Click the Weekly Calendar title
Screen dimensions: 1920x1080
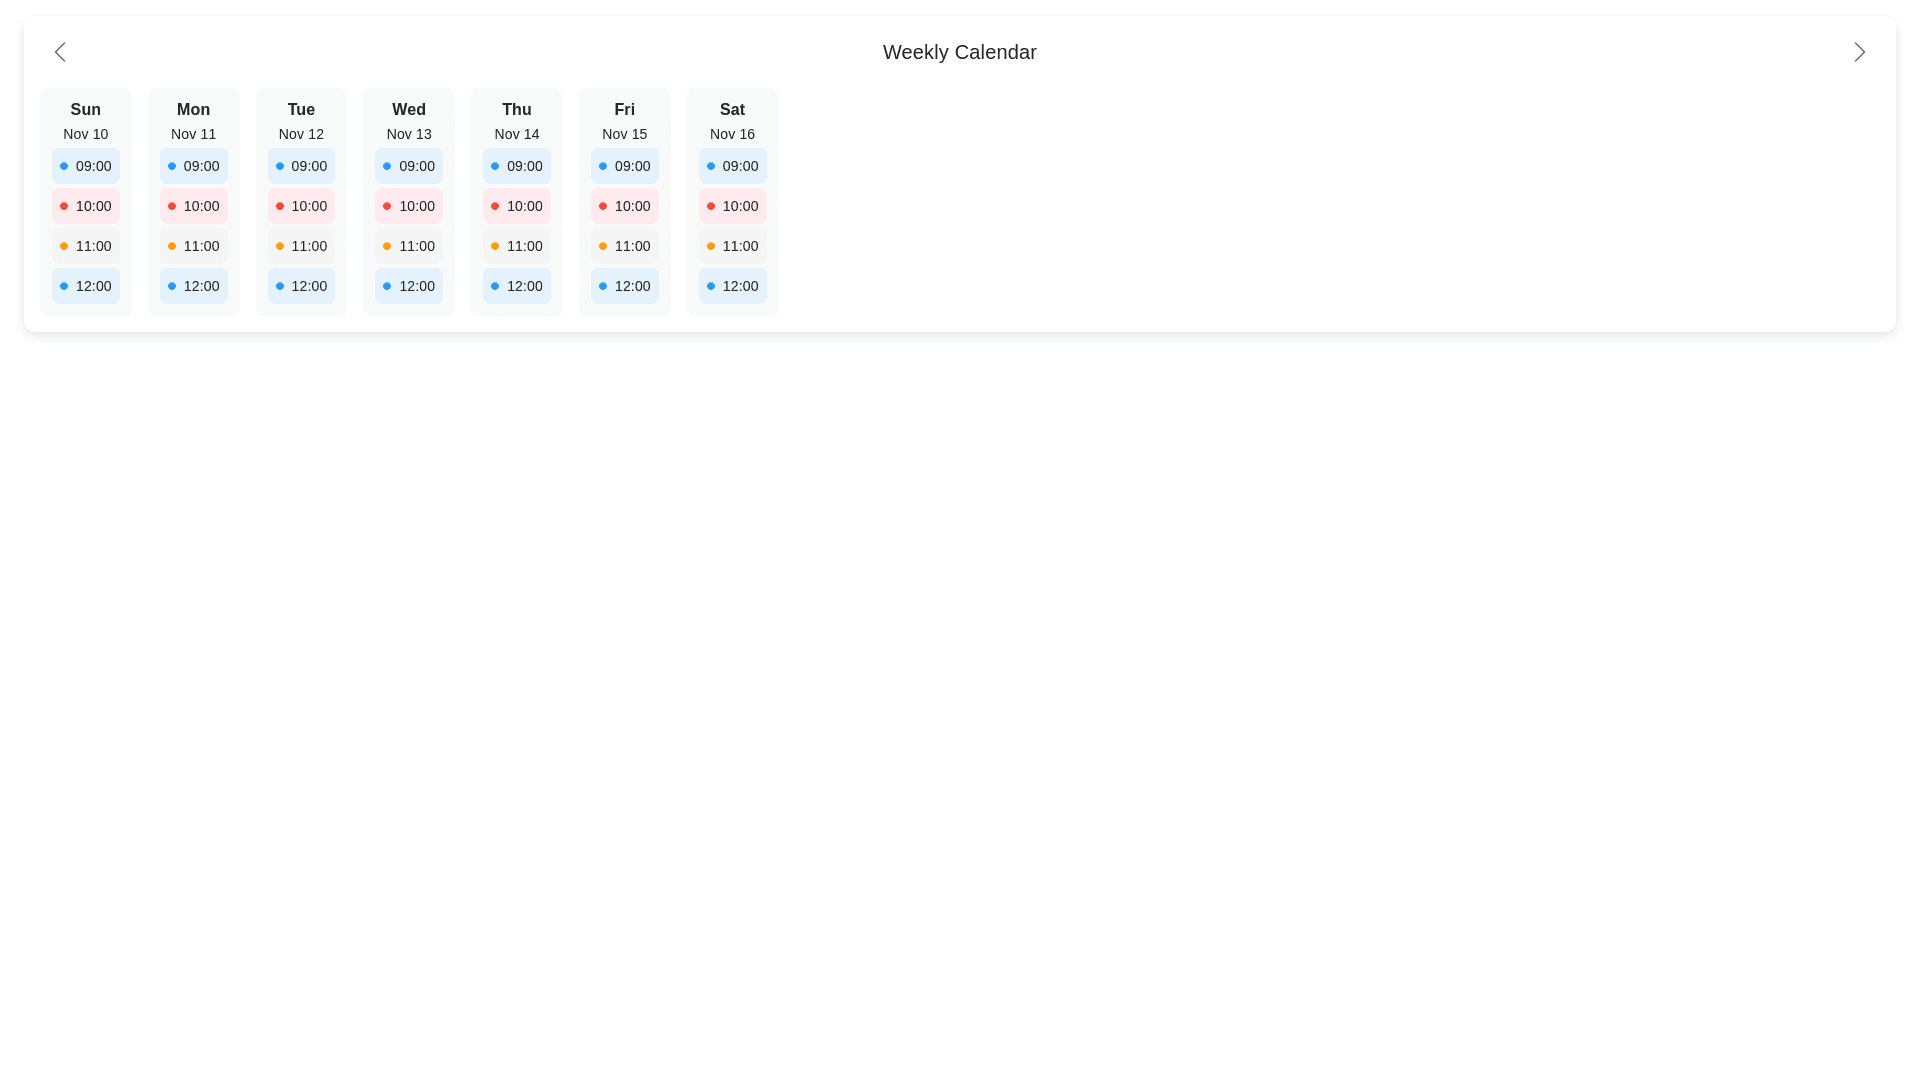pos(958,52)
